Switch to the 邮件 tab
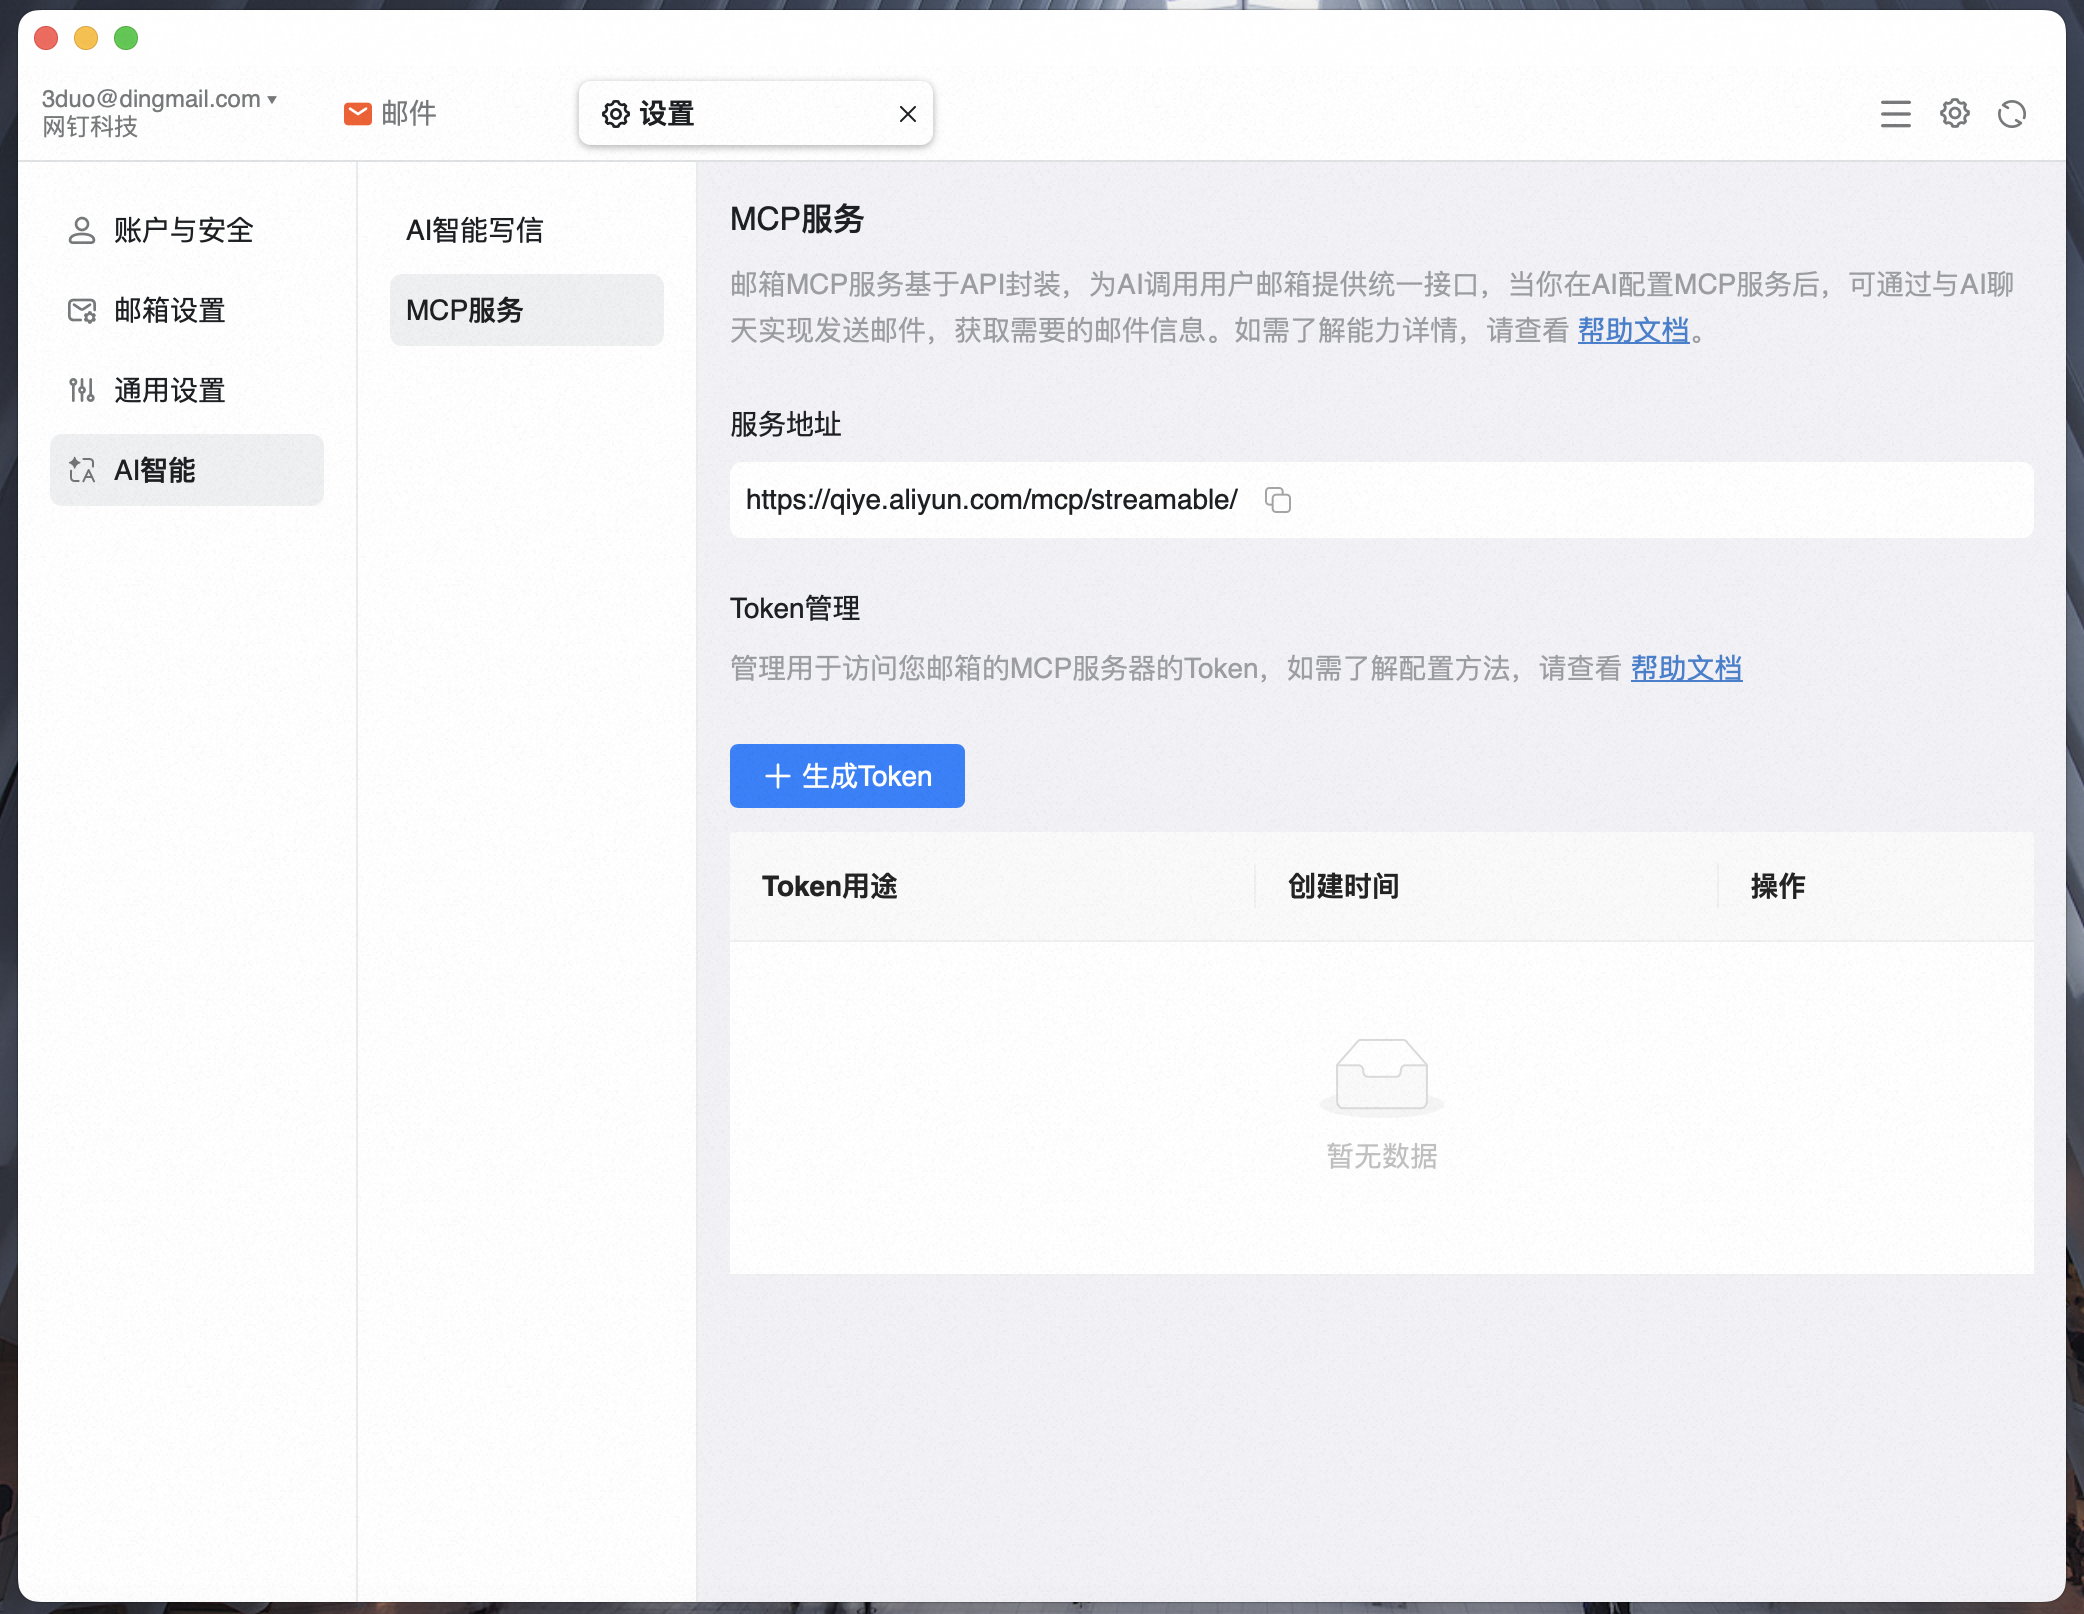 point(408,114)
